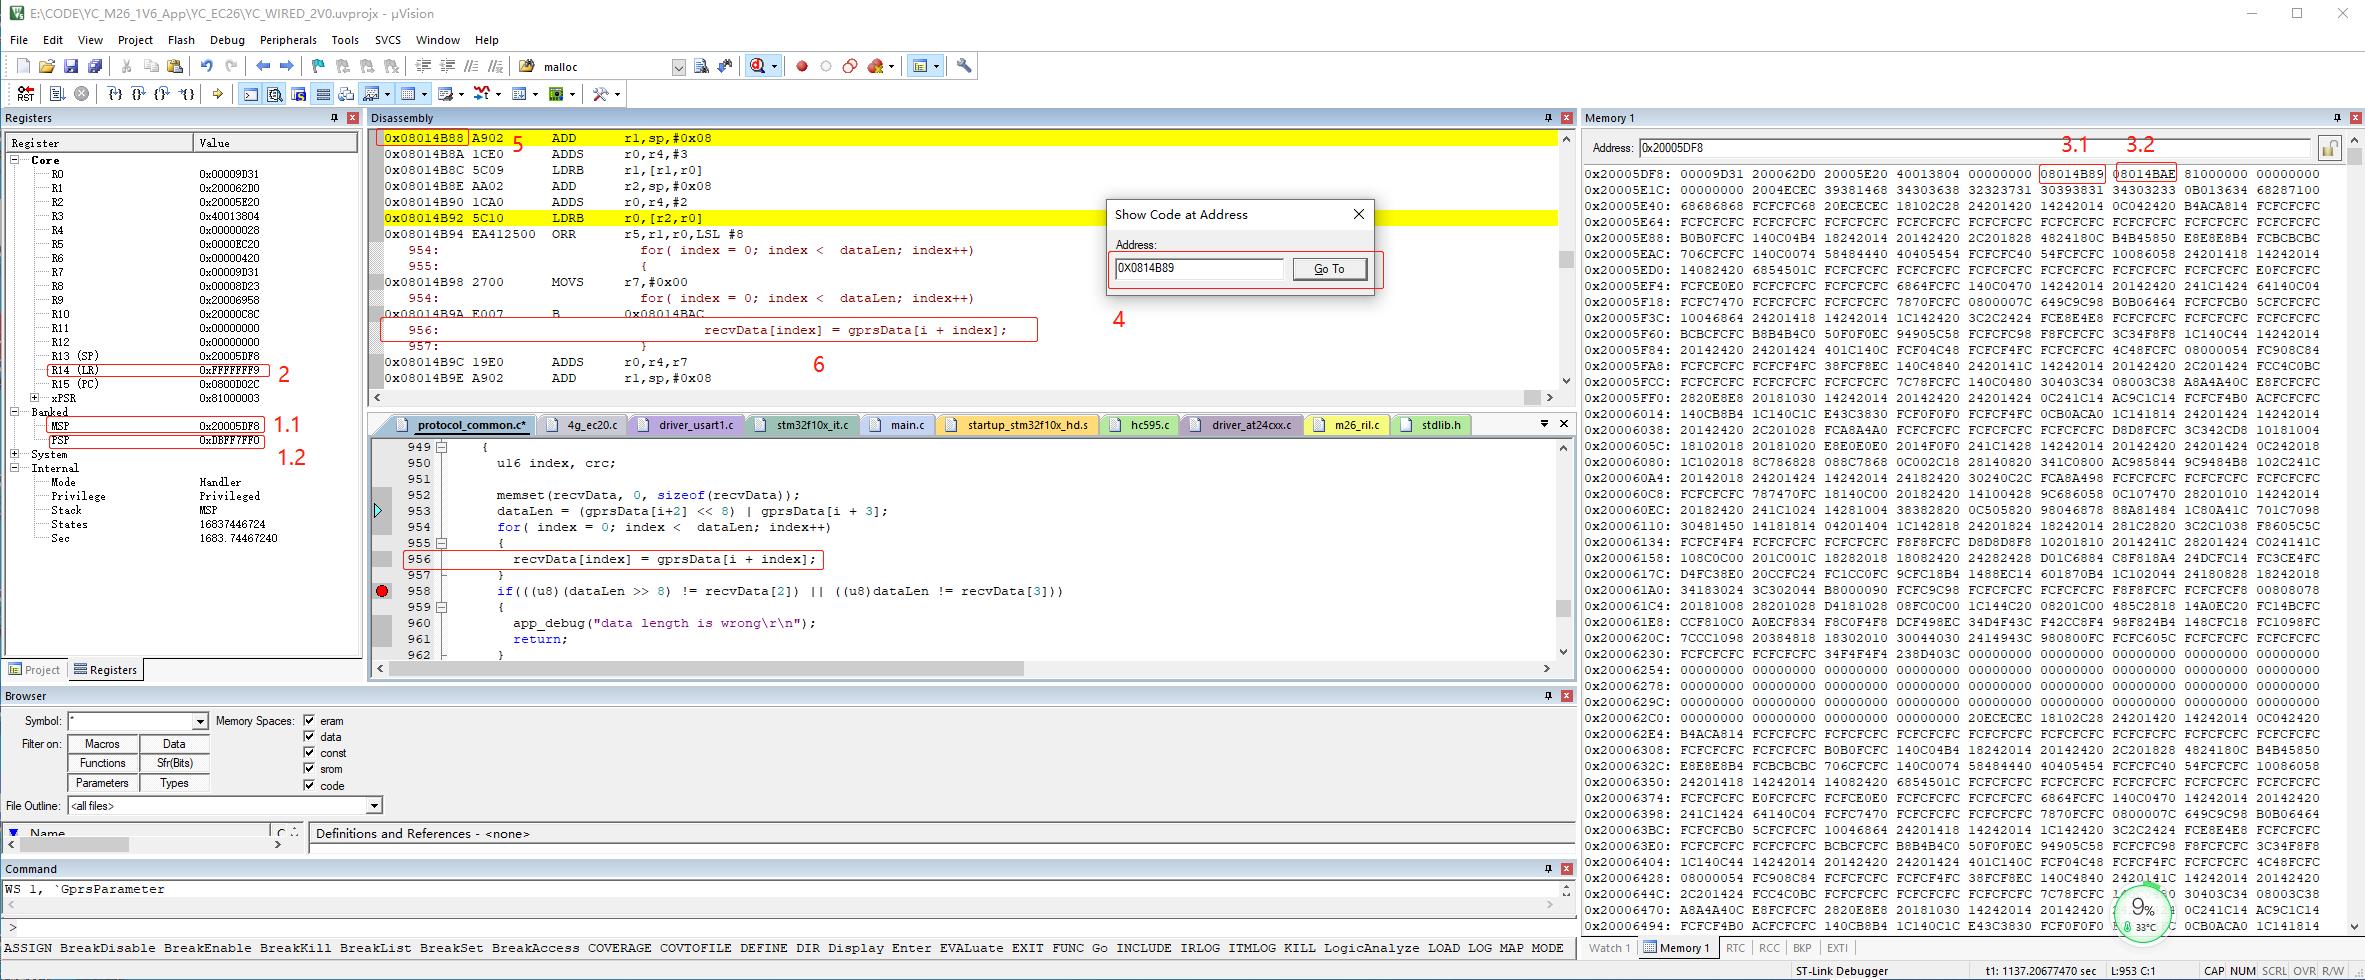Click the Reset CPU (RST) icon
This screenshot has height=980, width=2365.
(24, 94)
